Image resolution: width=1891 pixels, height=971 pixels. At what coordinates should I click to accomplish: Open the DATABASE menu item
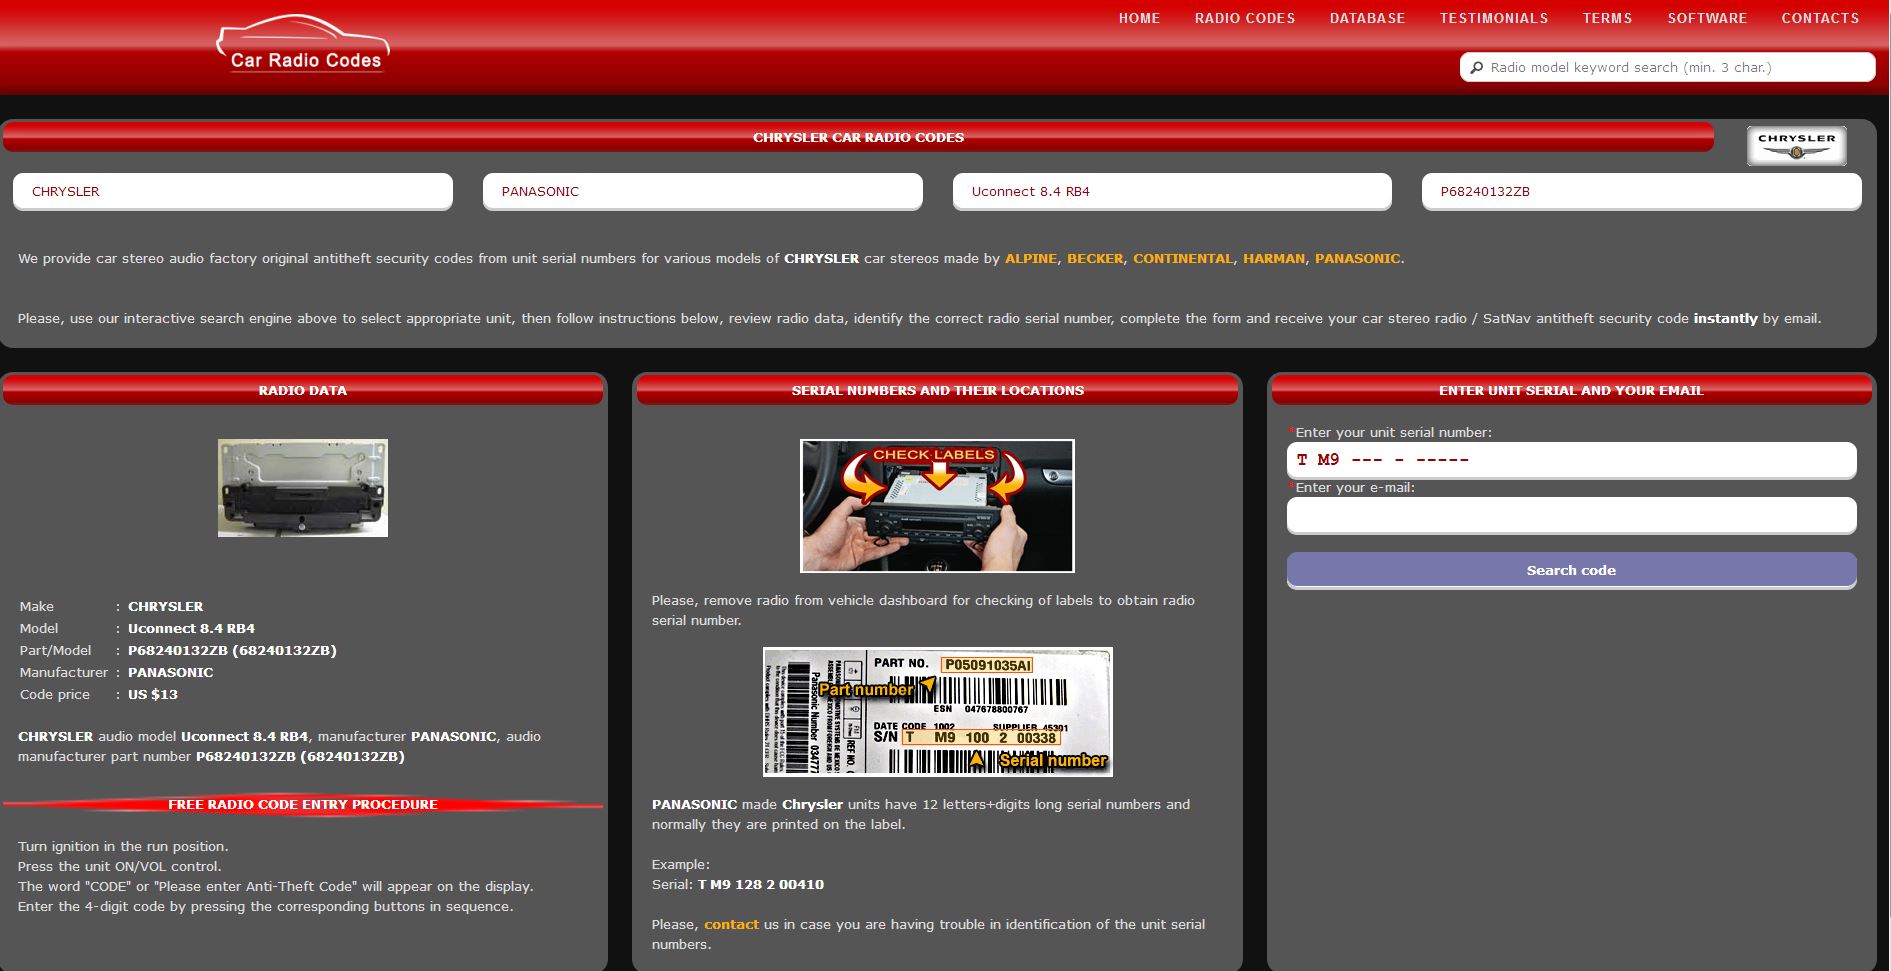tap(1367, 18)
